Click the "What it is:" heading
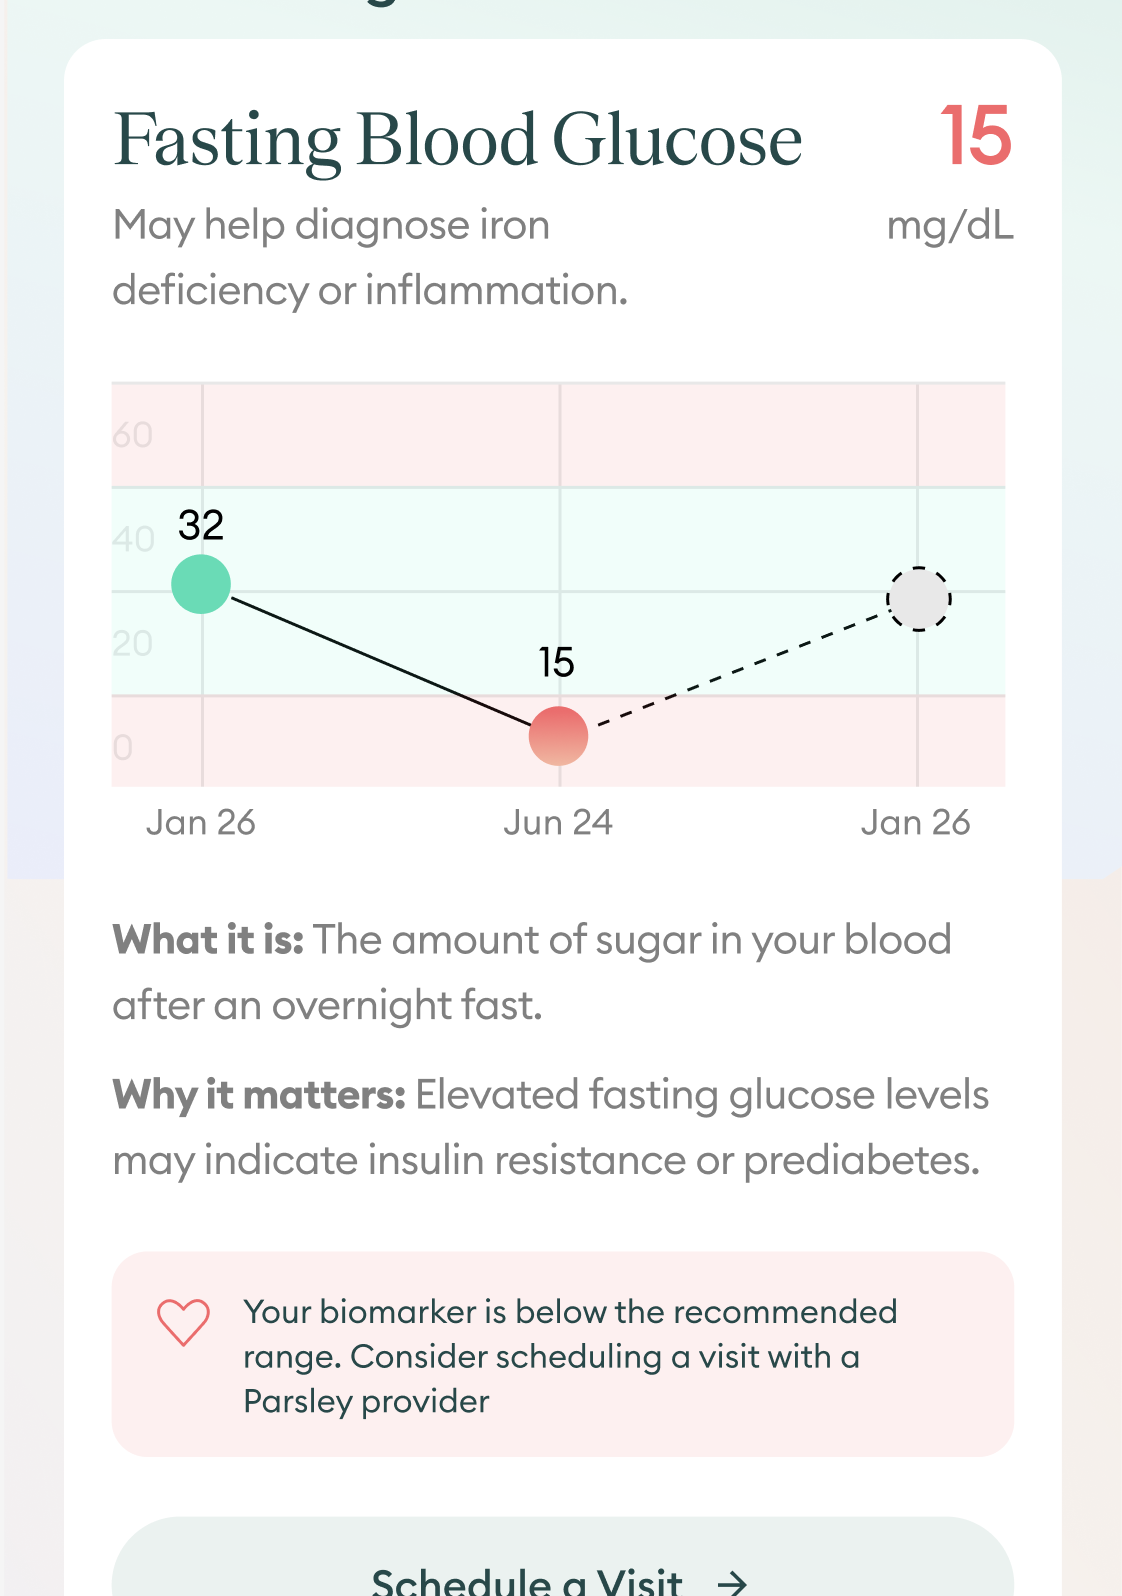Viewport: 1122px width, 1596px height. point(208,940)
